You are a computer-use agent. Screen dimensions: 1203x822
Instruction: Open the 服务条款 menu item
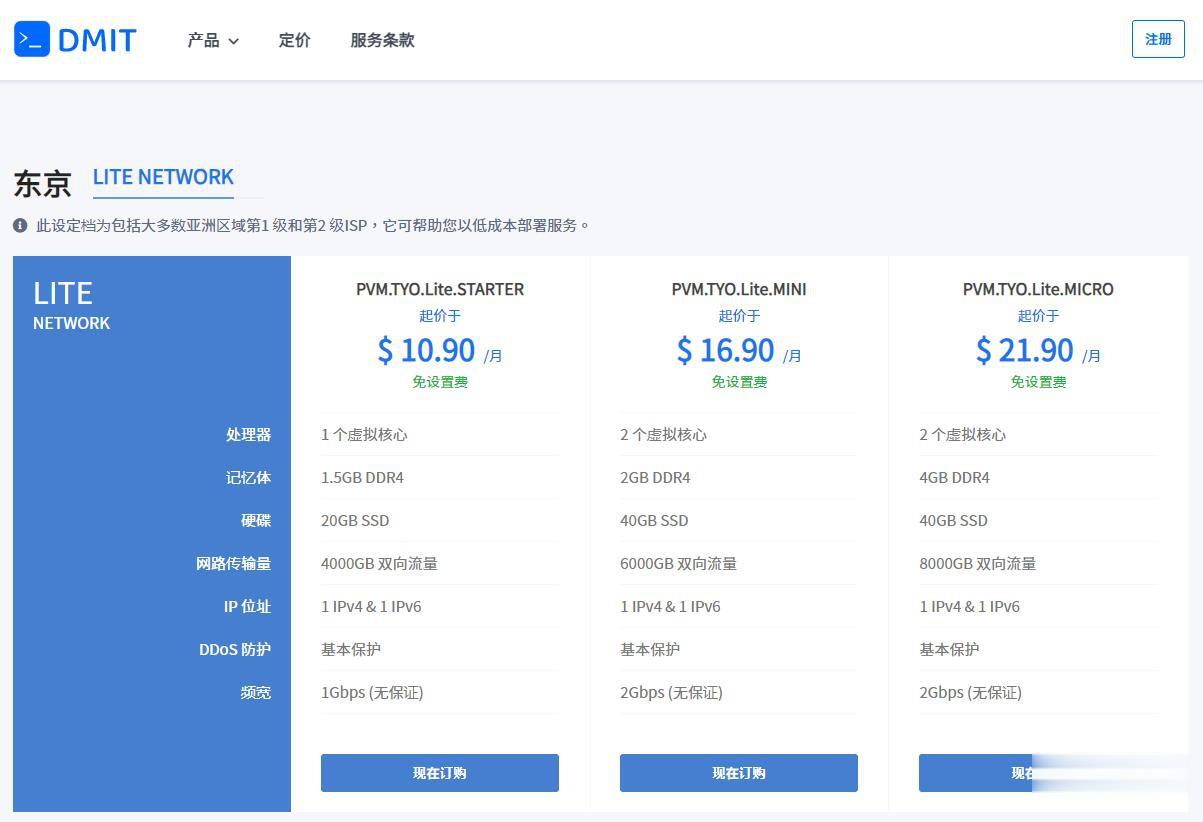[382, 40]
